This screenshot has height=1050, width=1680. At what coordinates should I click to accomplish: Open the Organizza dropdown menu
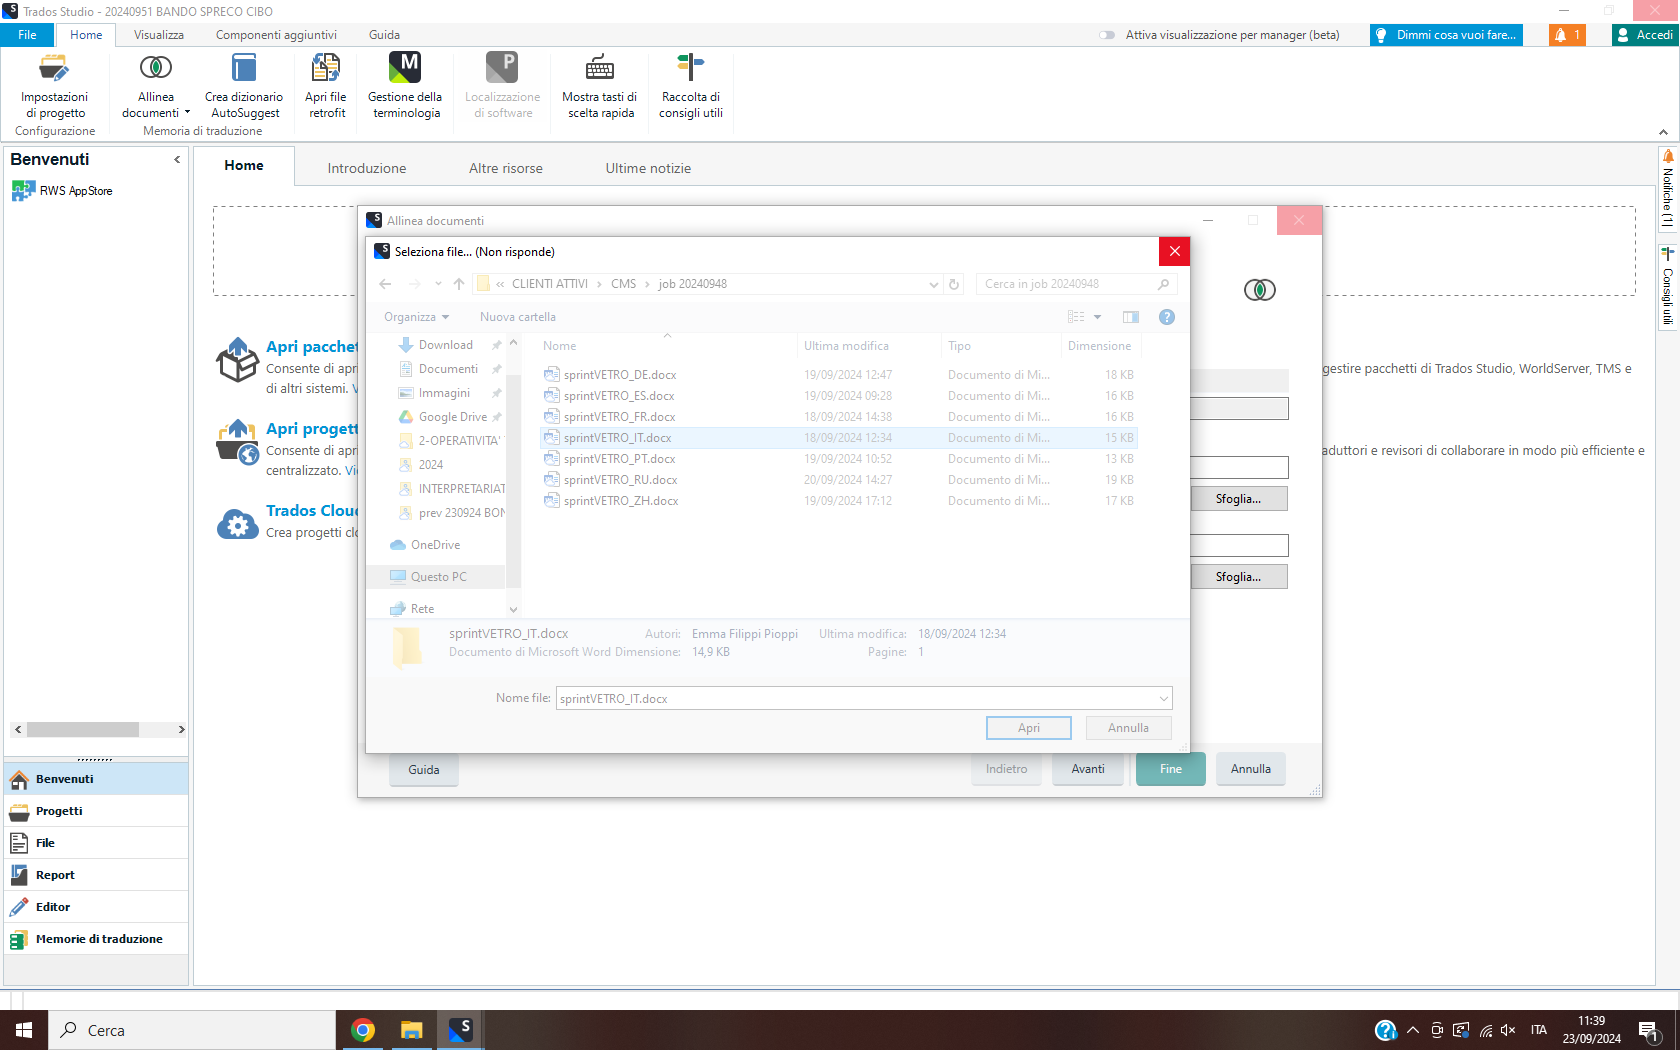pos(416,317)
